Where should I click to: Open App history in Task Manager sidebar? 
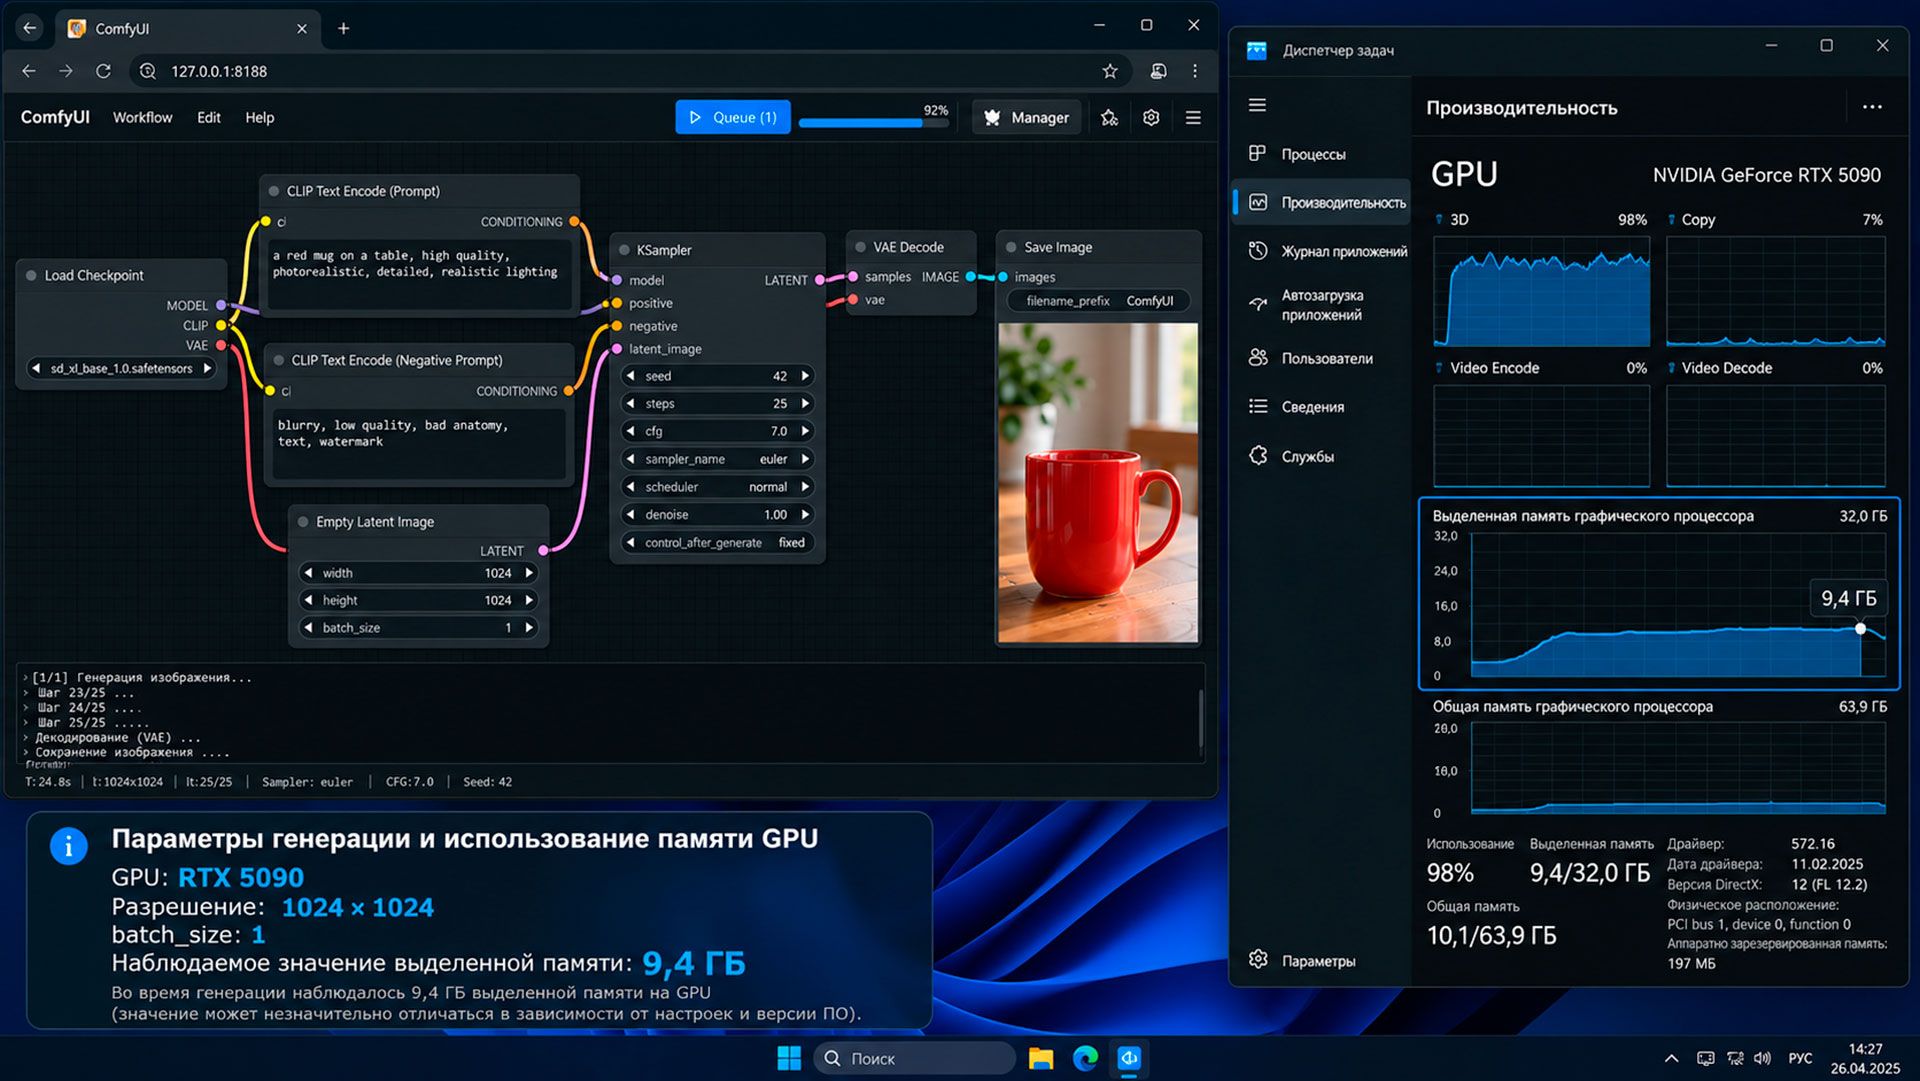1327,251
